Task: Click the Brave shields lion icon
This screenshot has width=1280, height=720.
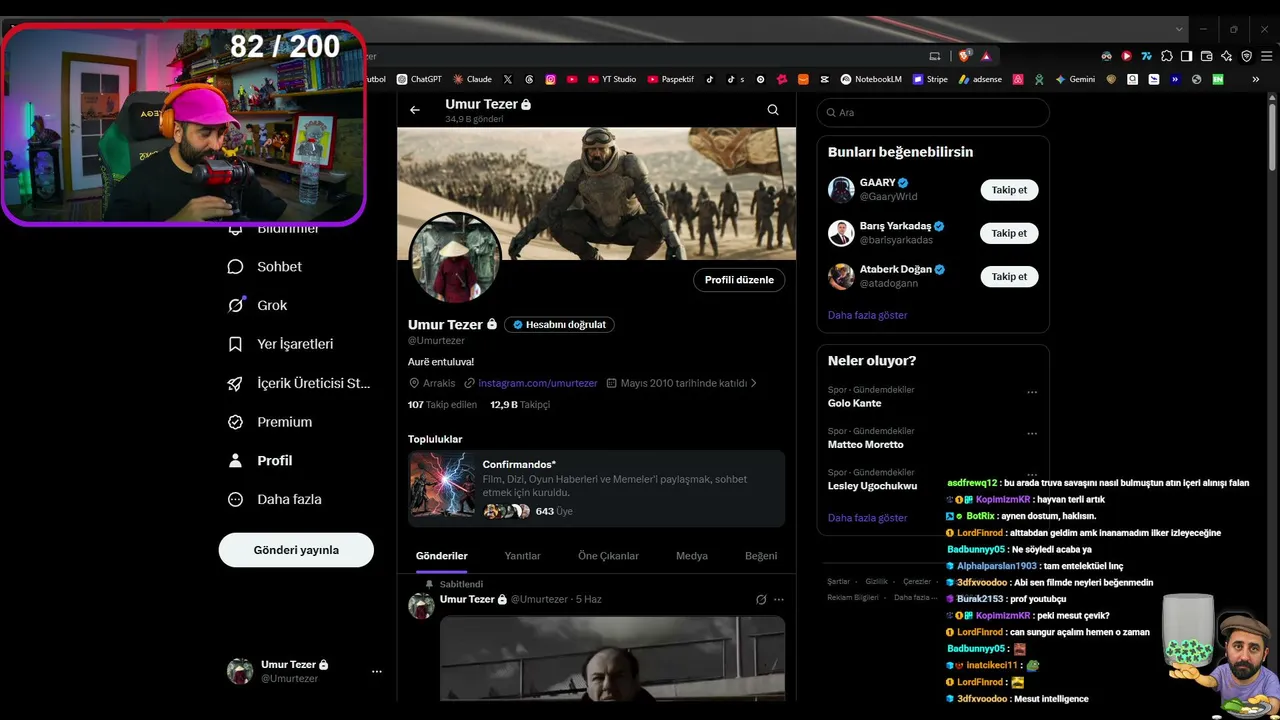Action: [x=965, y=56]
